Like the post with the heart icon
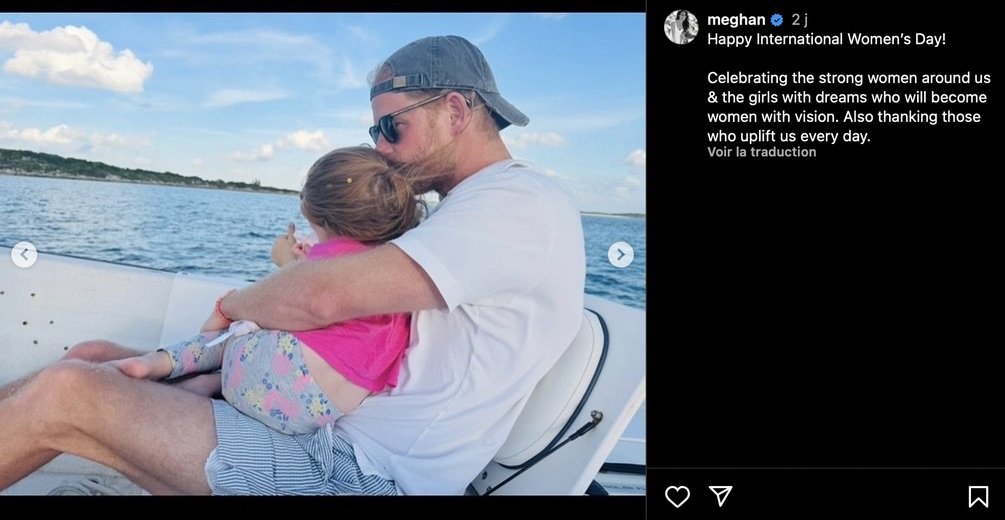Image resolution: width=1005 pixels, height=520 pixels. (677, 496)
